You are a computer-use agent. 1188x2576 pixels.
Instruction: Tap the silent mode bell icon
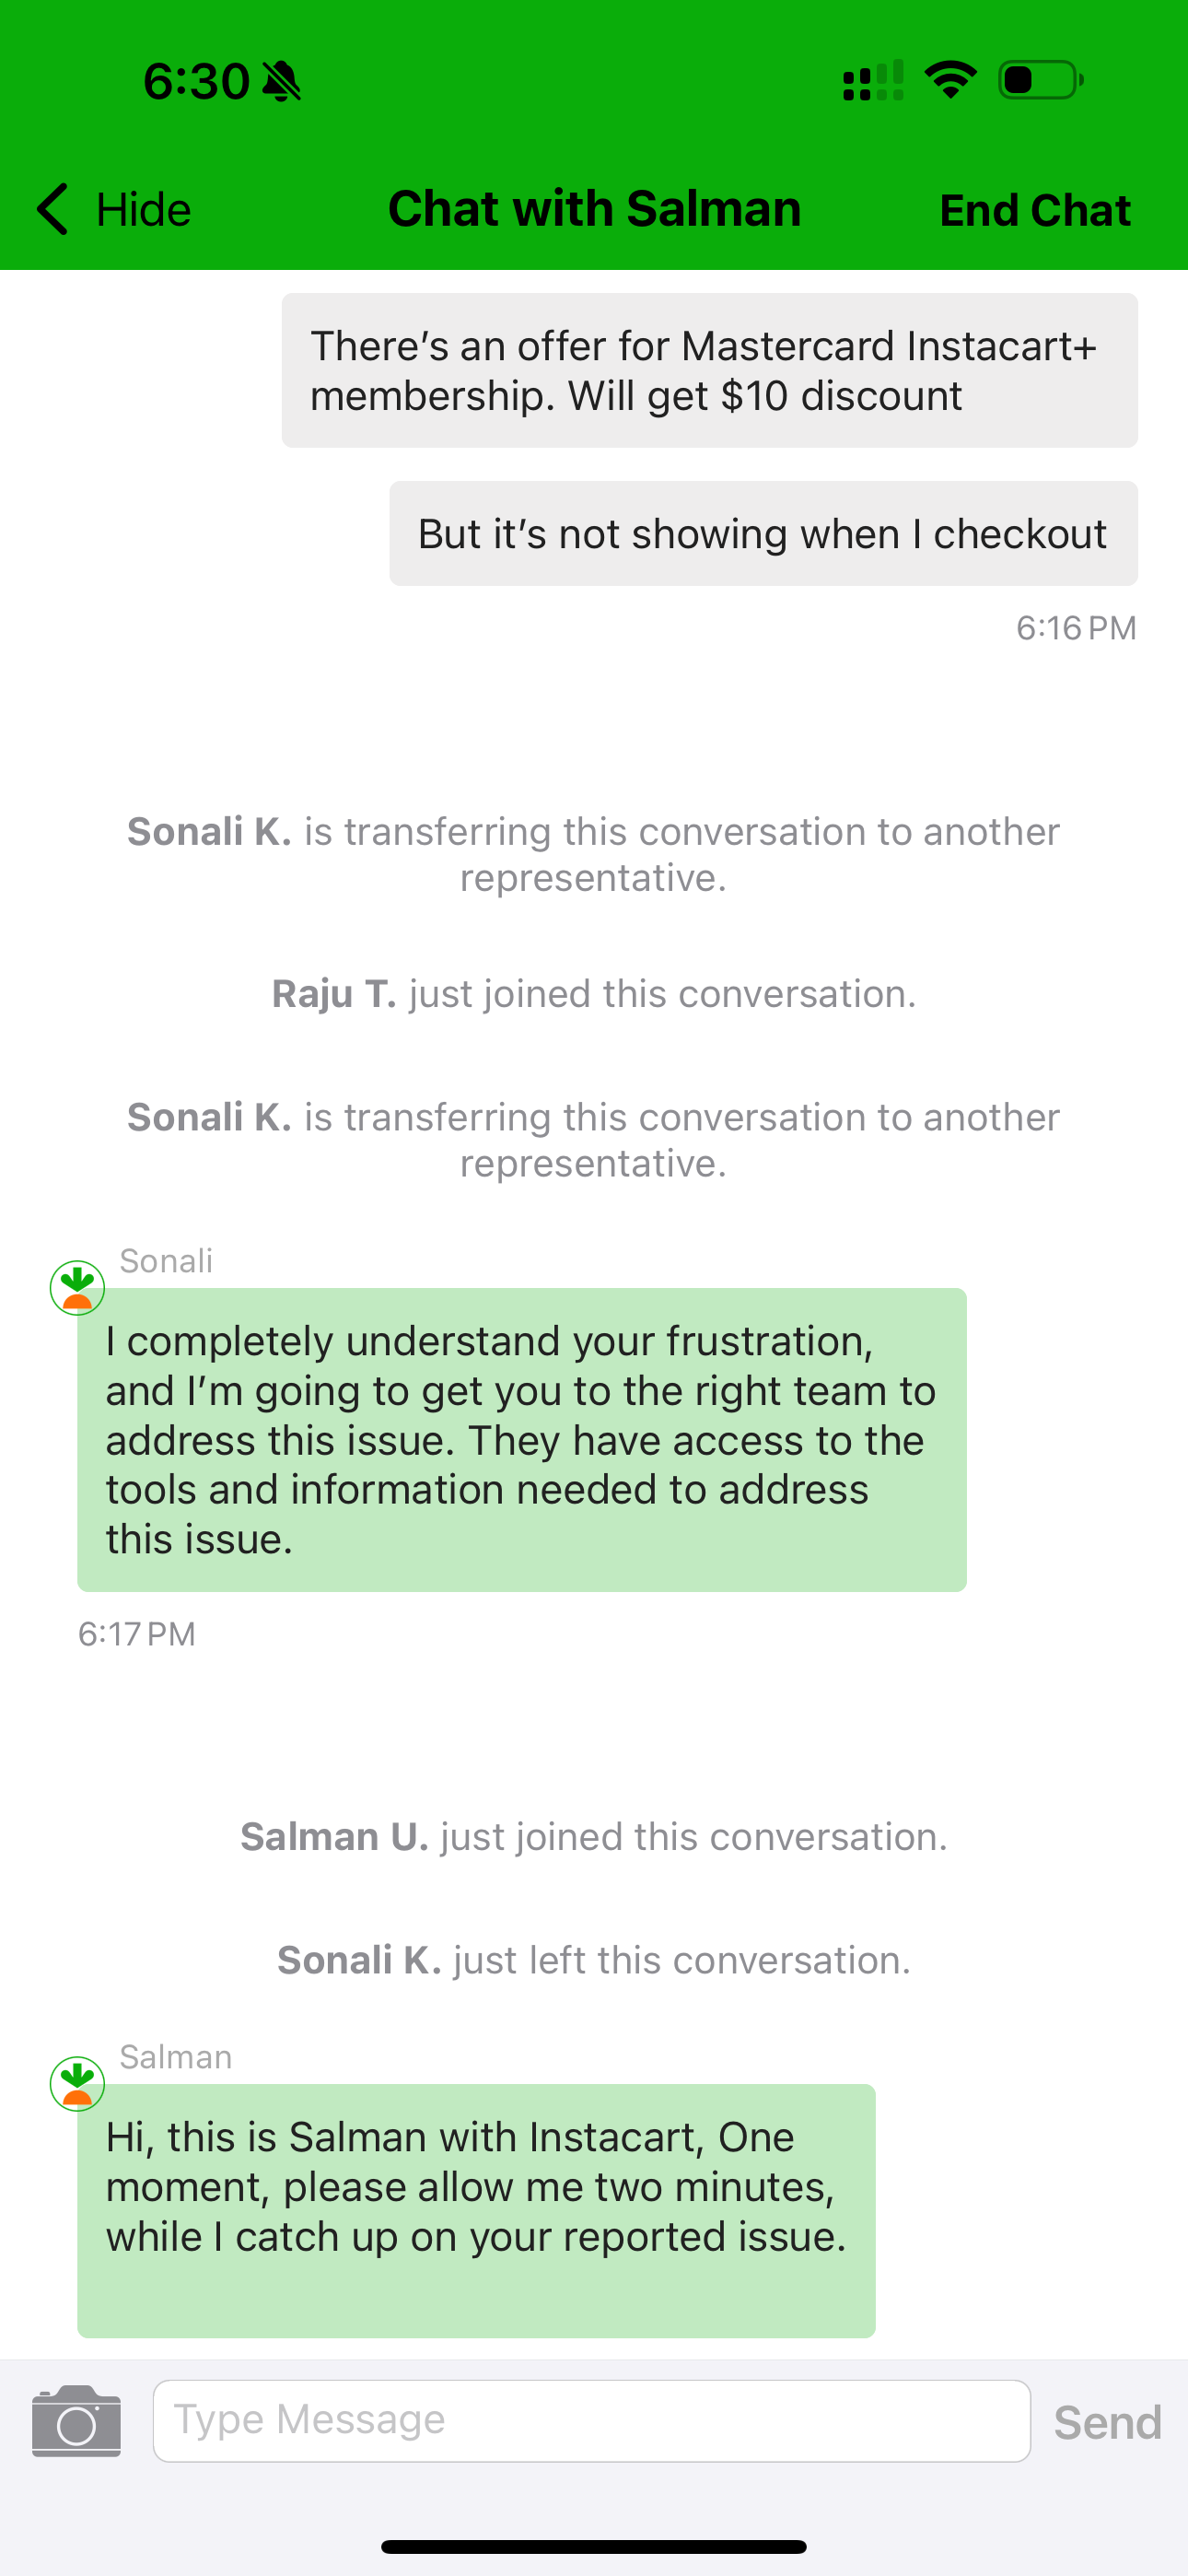[281, 81]
